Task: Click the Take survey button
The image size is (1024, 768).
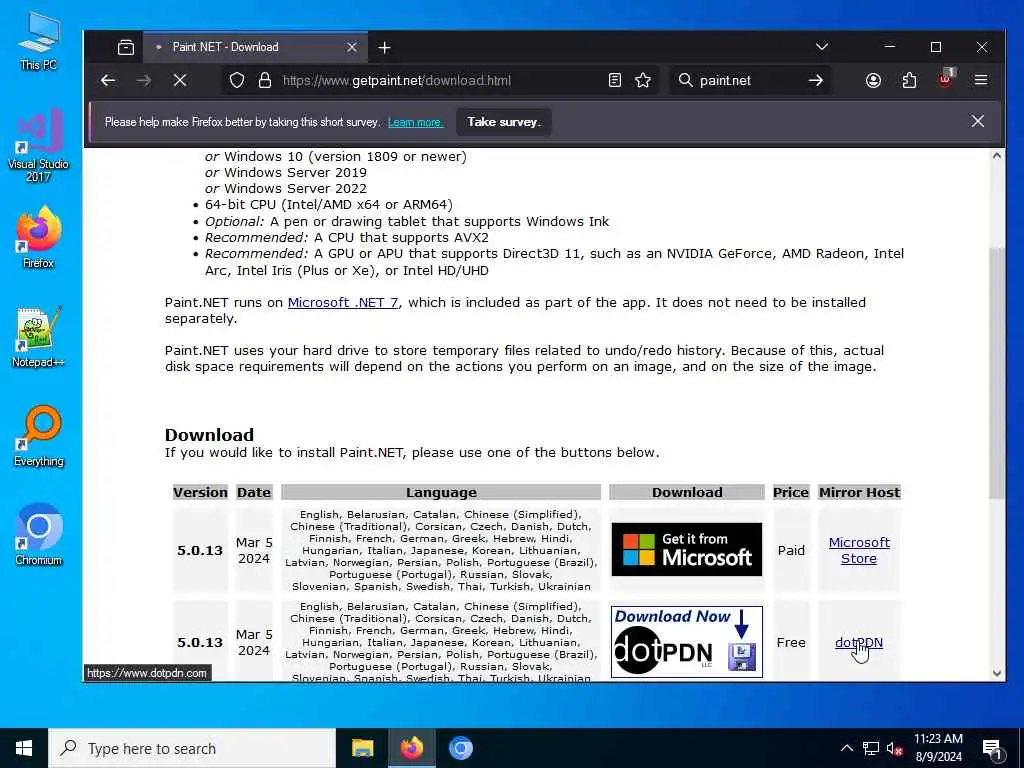Action: 504,122
